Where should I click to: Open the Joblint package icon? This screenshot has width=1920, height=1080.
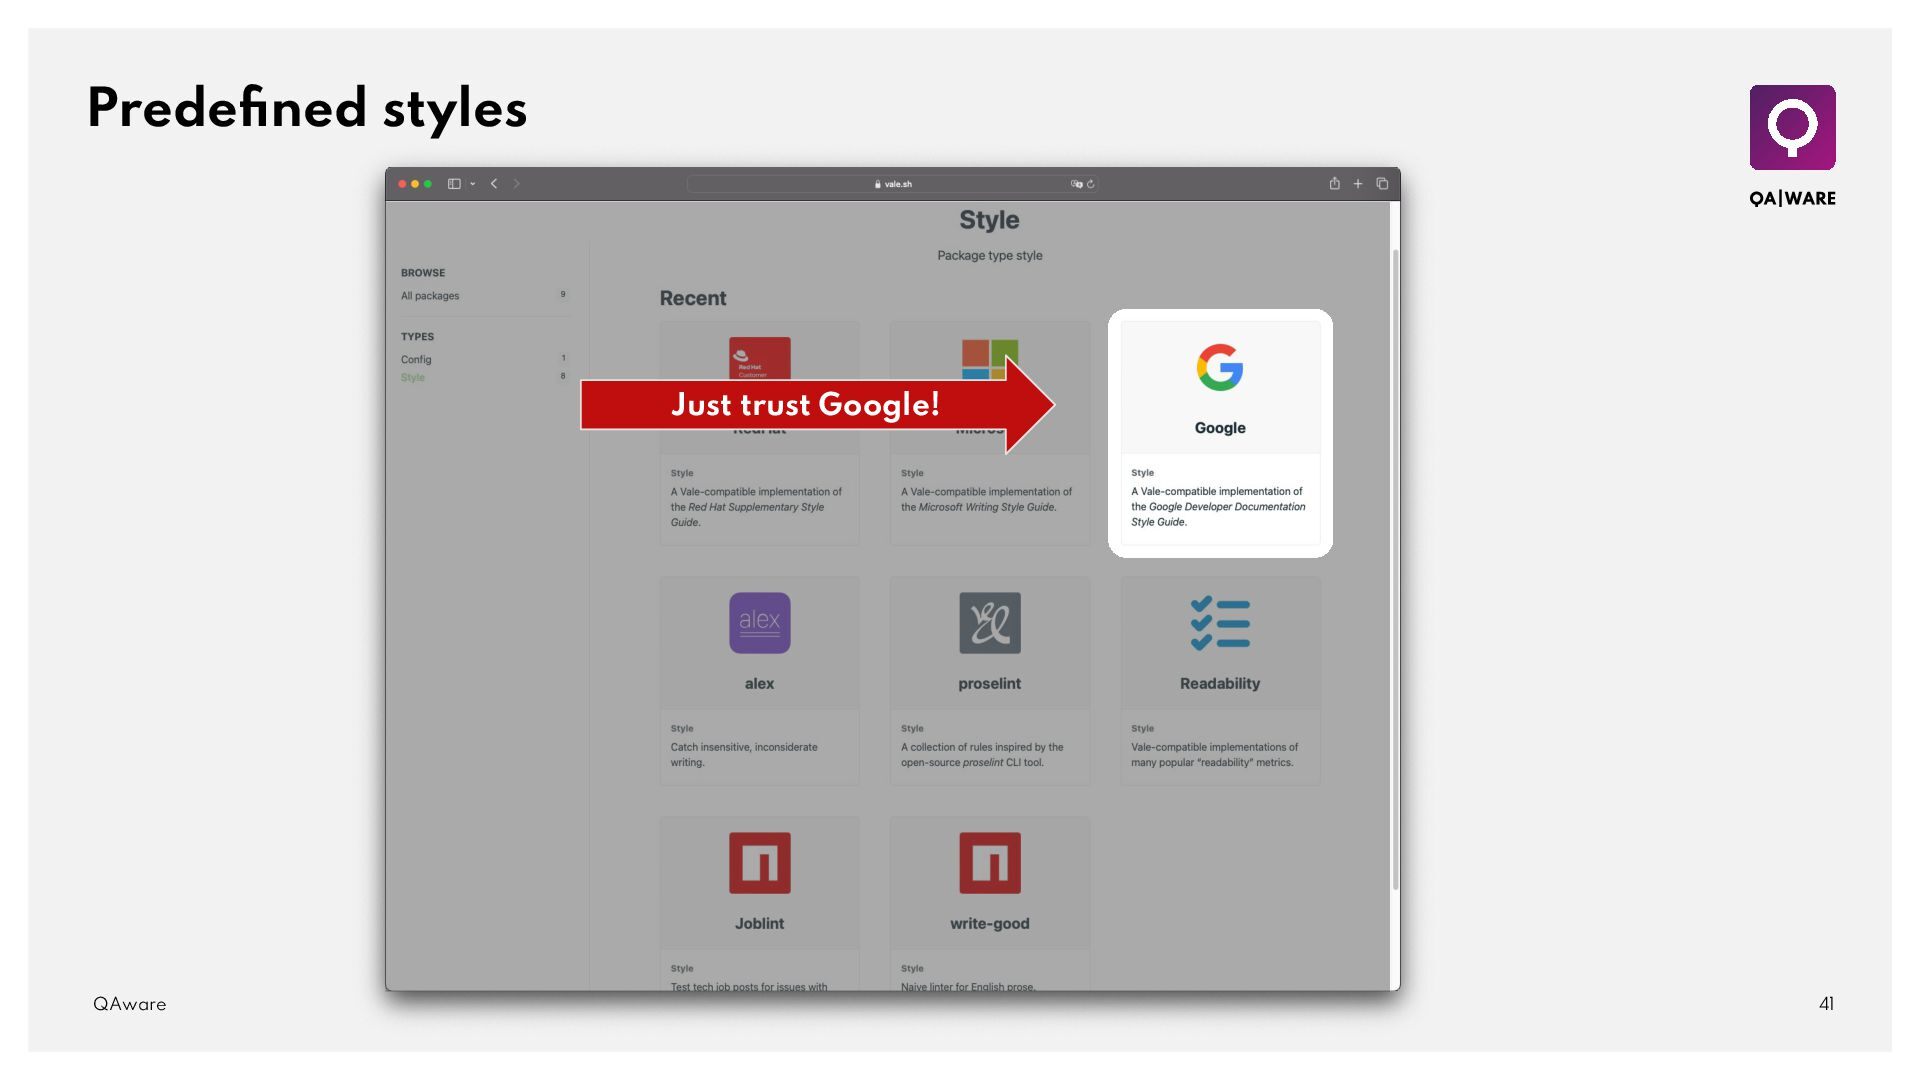[x=759, y=863]
